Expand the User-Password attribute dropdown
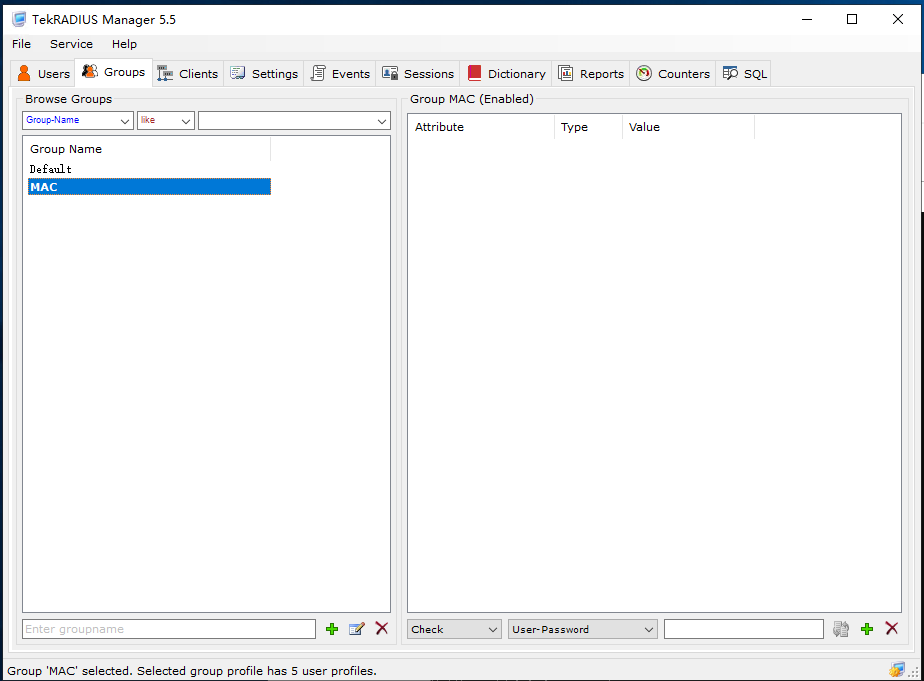Screen dimensions: 924x681 tap(582, 629)
